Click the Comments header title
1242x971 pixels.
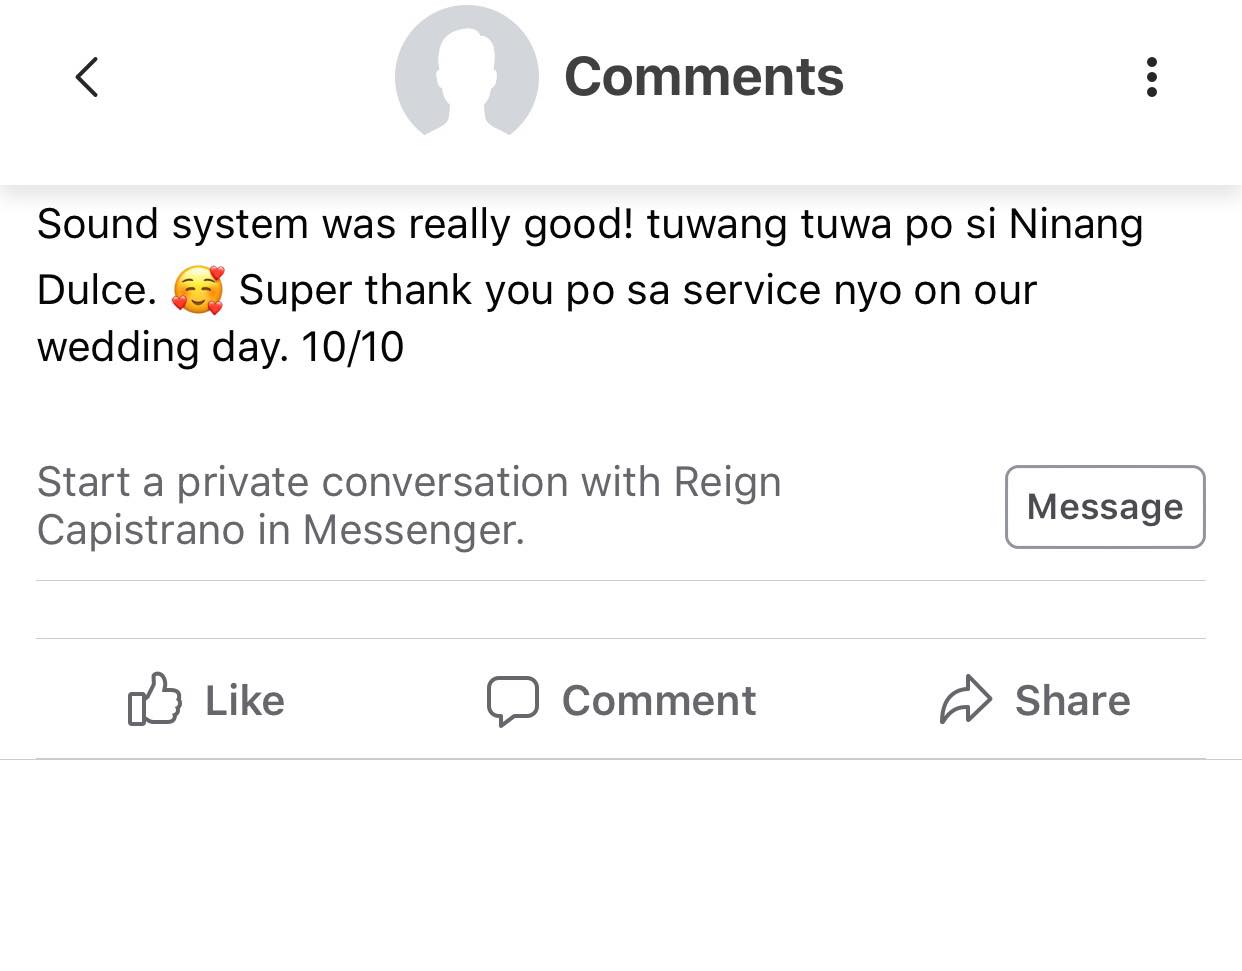pos(704,77)
